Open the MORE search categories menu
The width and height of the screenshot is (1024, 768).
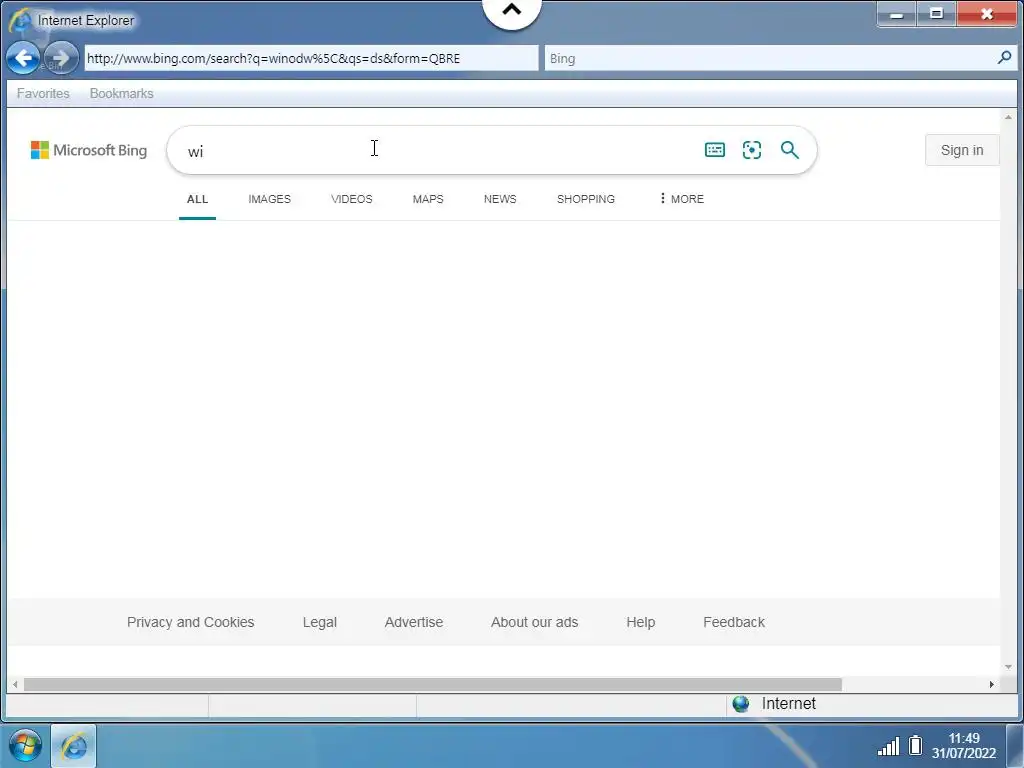tap(681, 199)
